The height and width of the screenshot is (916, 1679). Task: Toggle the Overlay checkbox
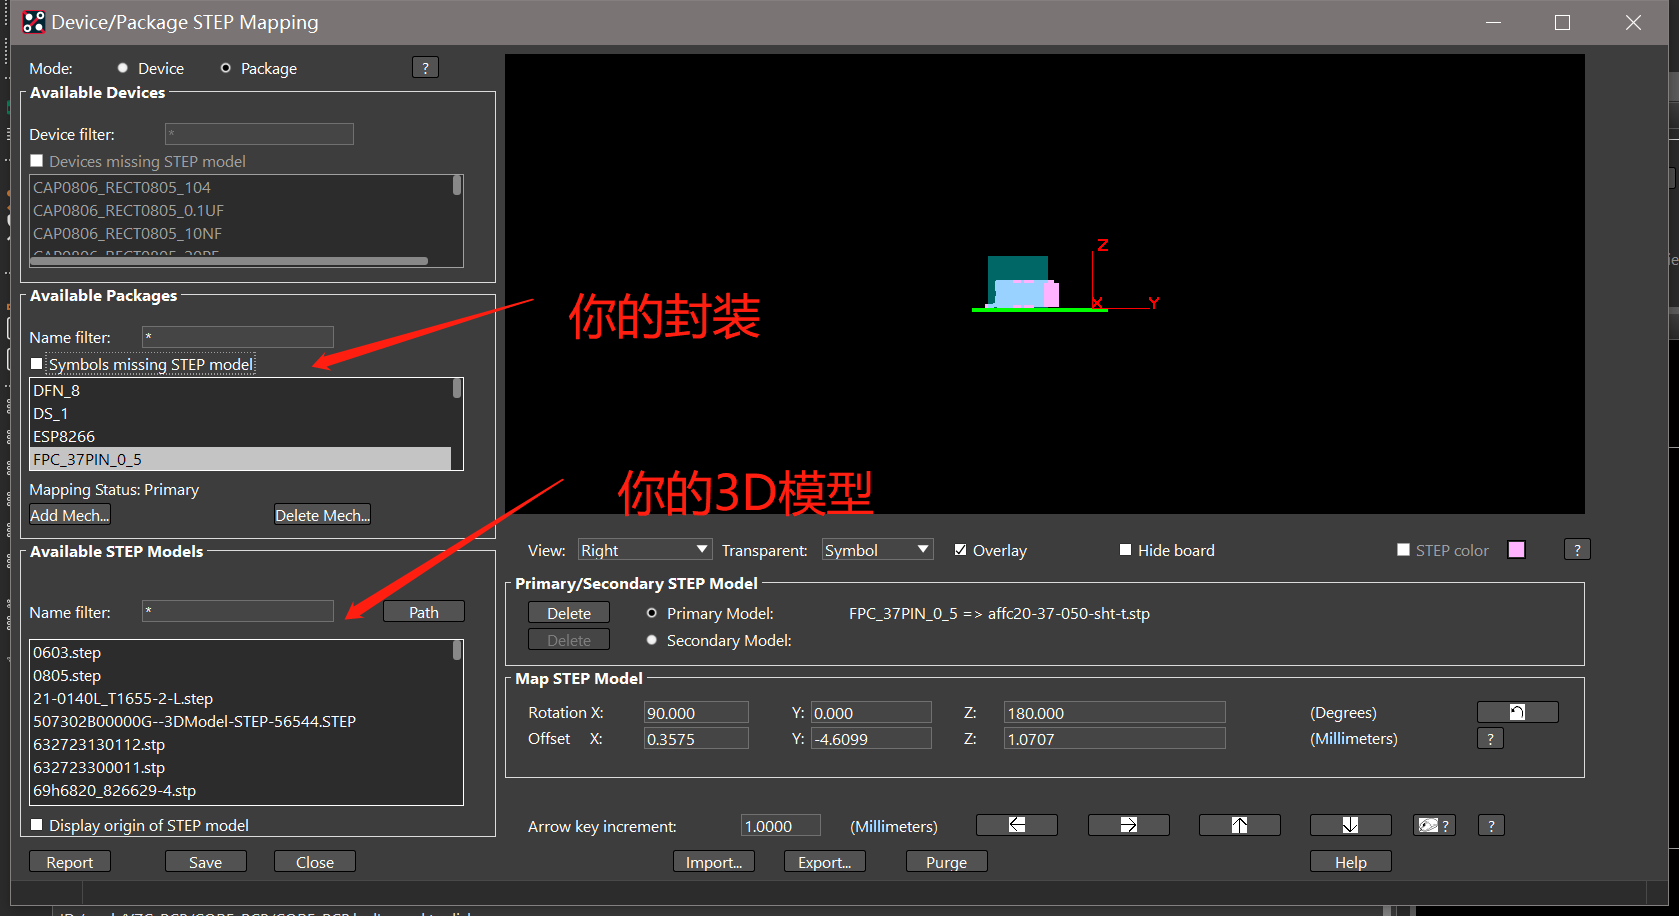pos(960,550)
